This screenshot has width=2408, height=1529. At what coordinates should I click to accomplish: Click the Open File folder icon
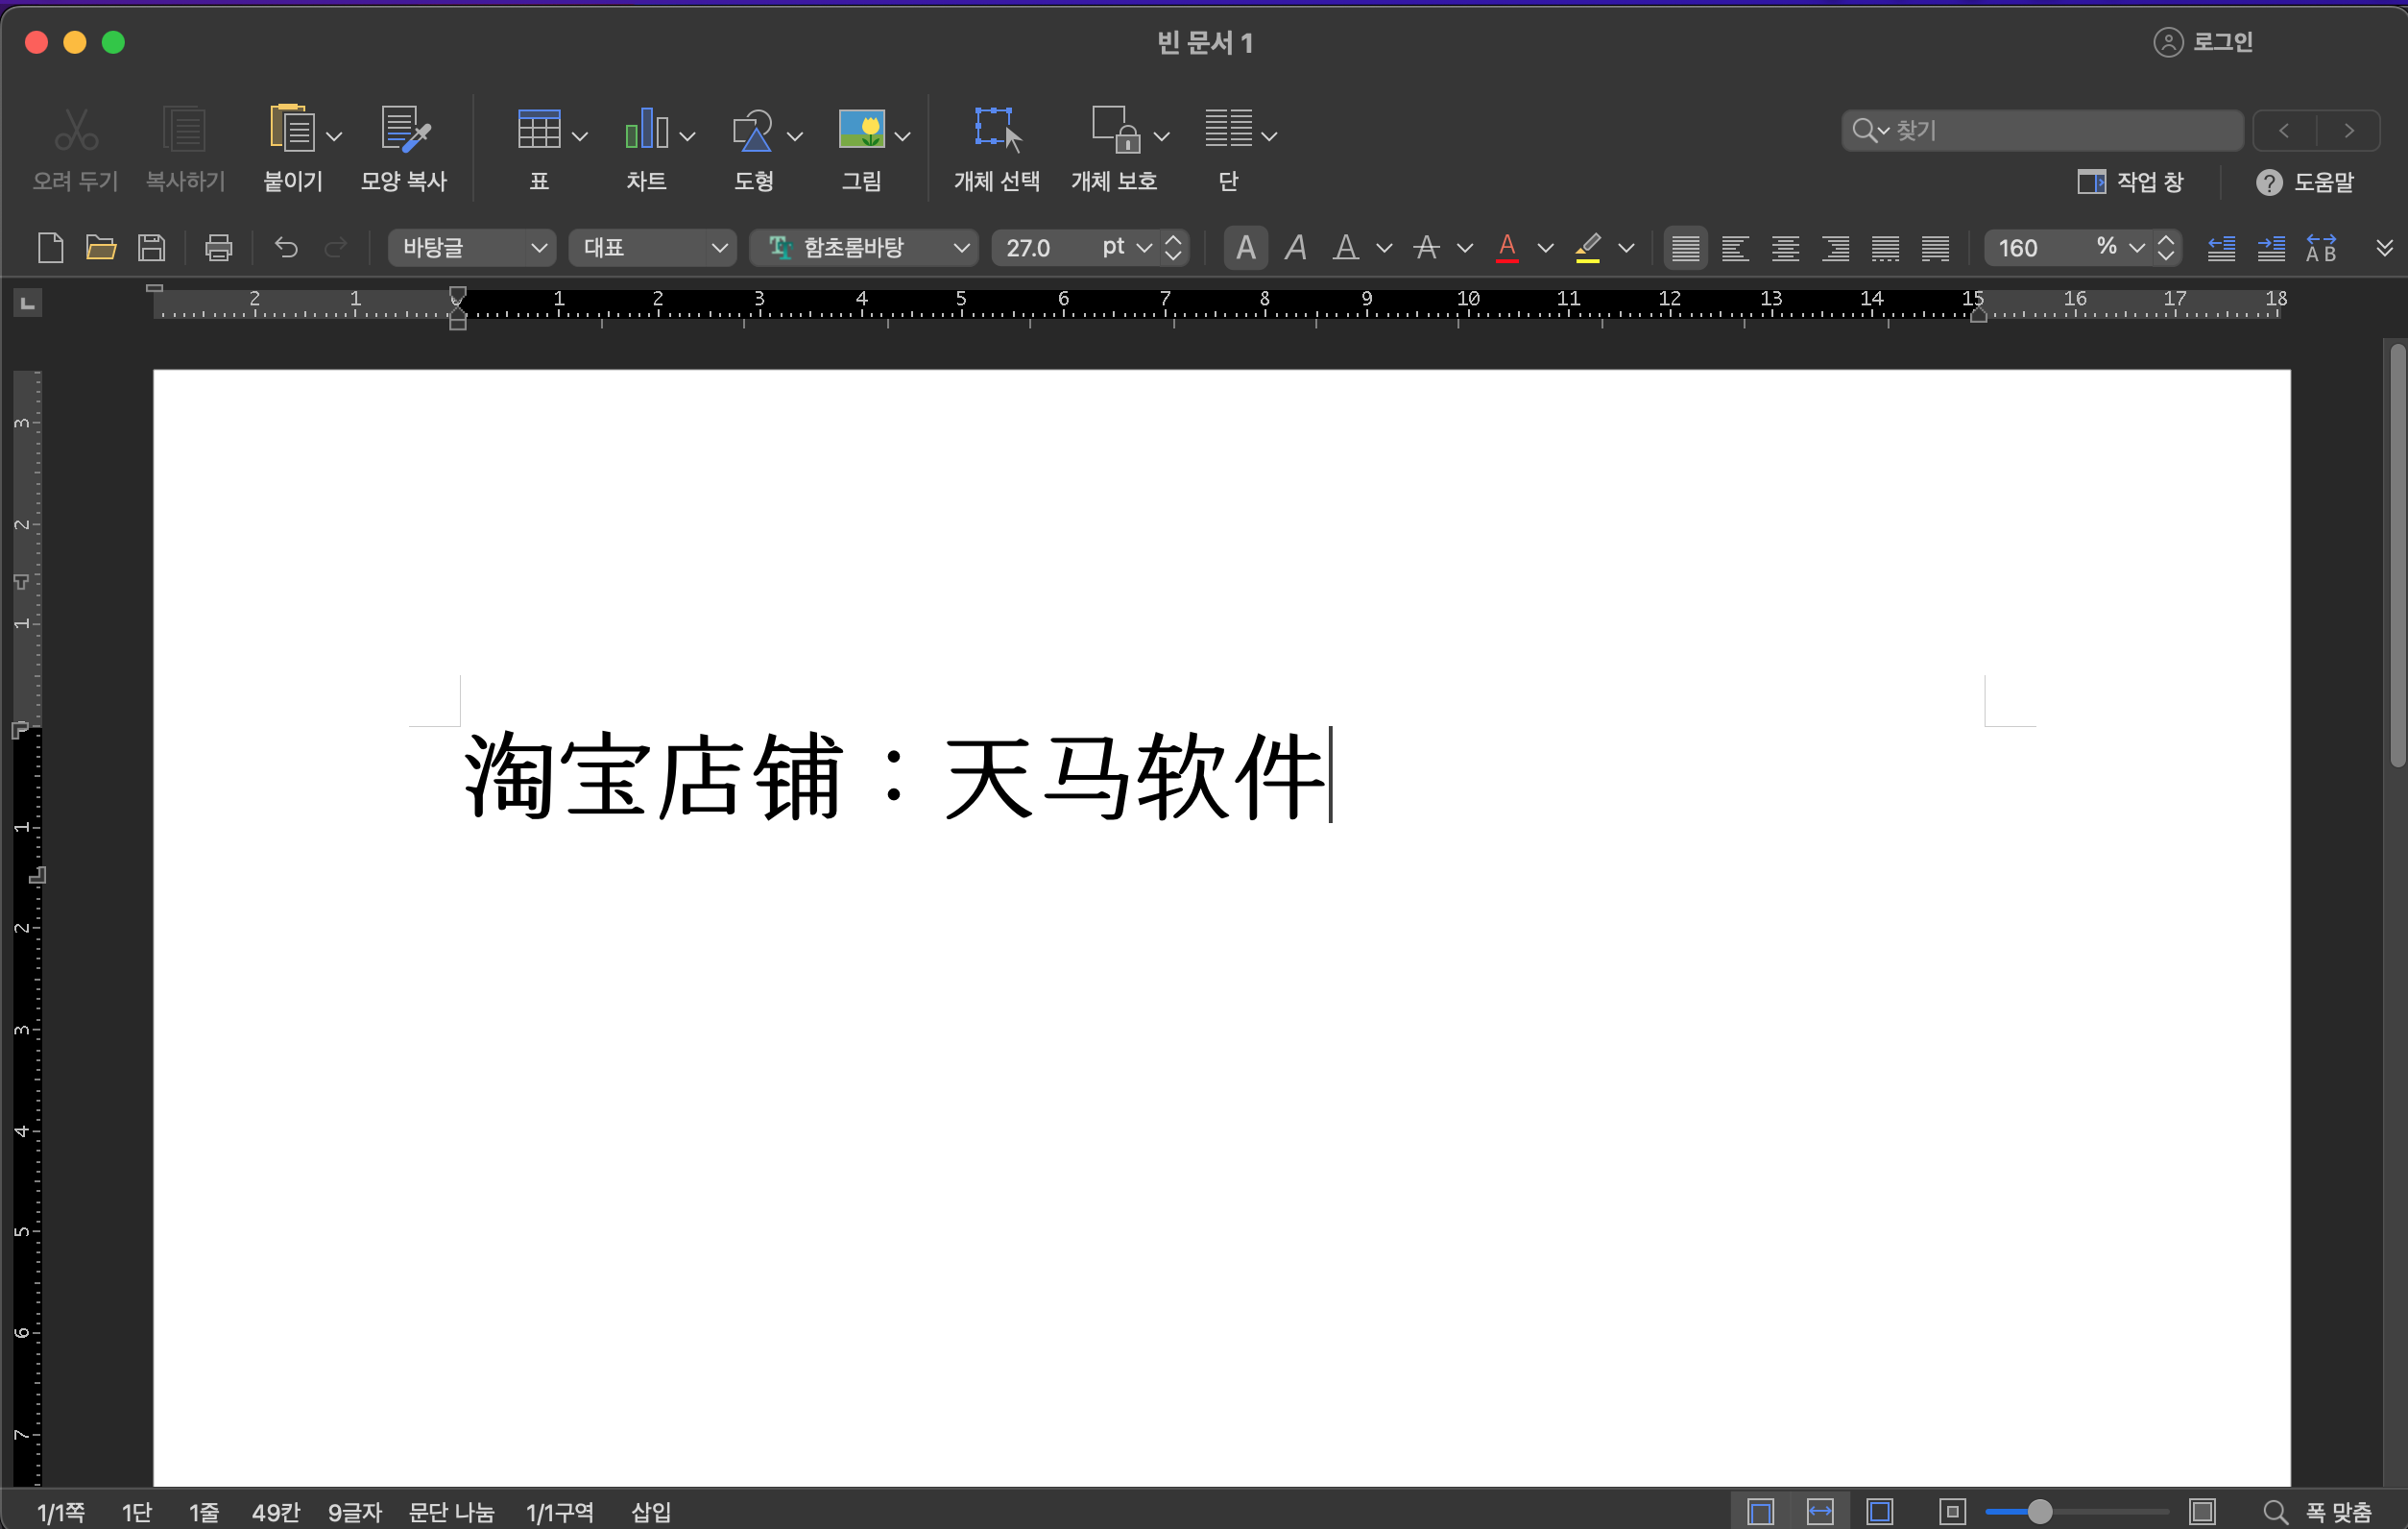coord(101,247)
